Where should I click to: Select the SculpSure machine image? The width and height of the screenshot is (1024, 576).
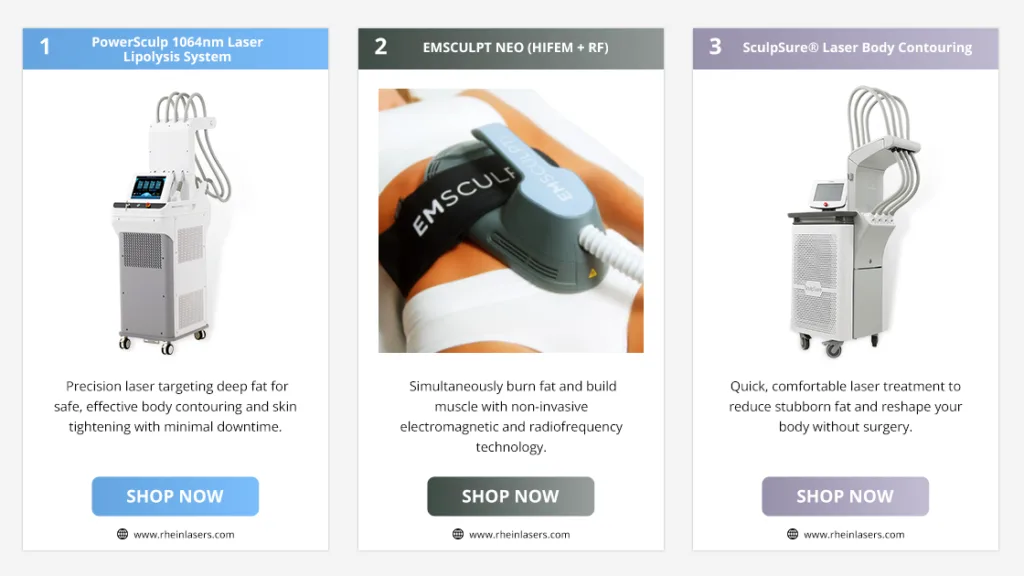click(x=850, y=220)
